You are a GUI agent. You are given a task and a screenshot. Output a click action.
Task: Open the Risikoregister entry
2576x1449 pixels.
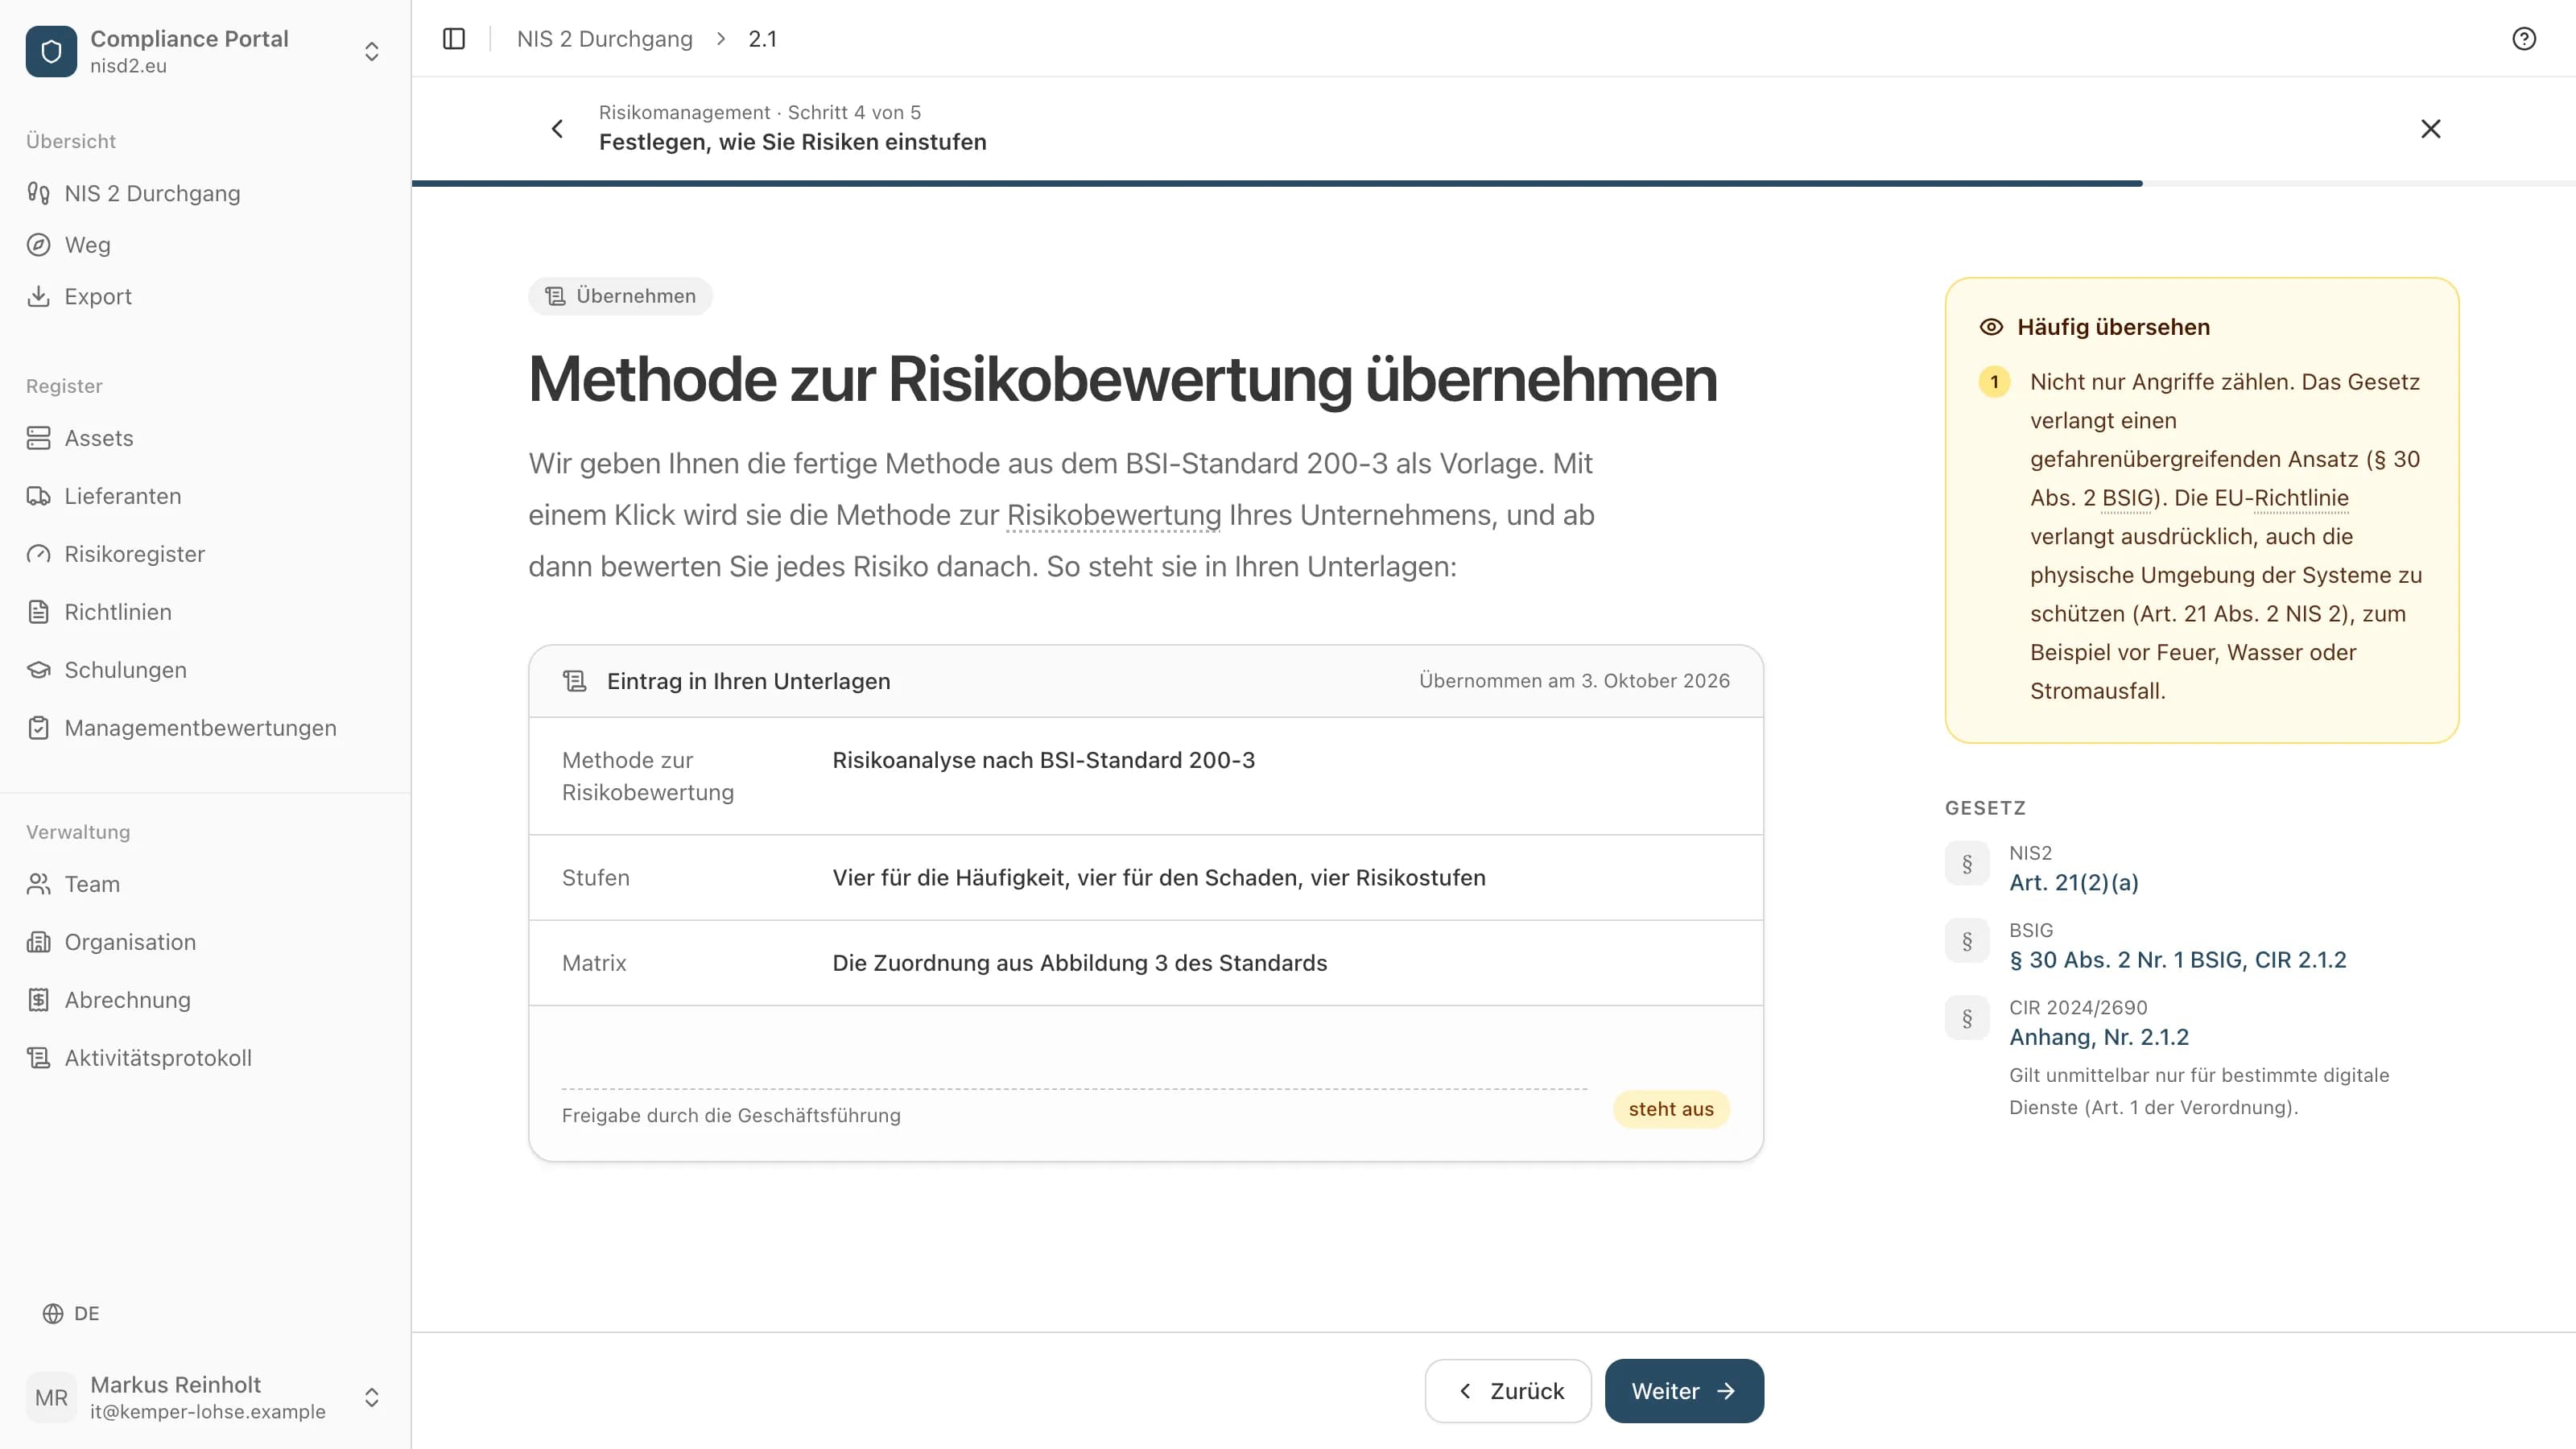point(135,554)
